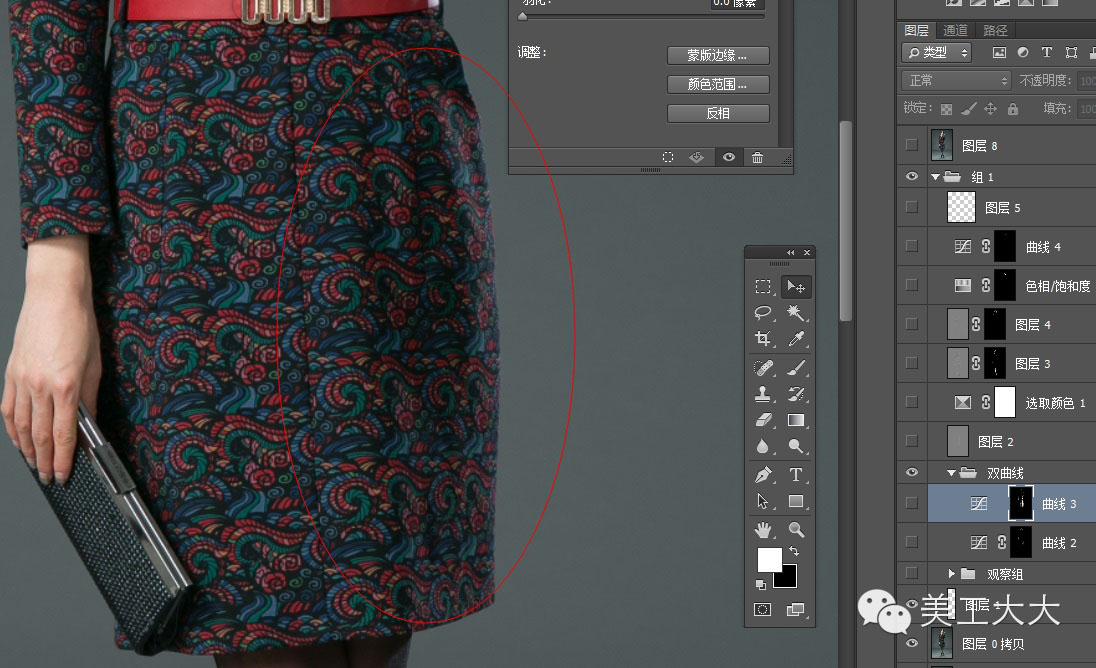Swap foreground and background colors

pos(794,551)
